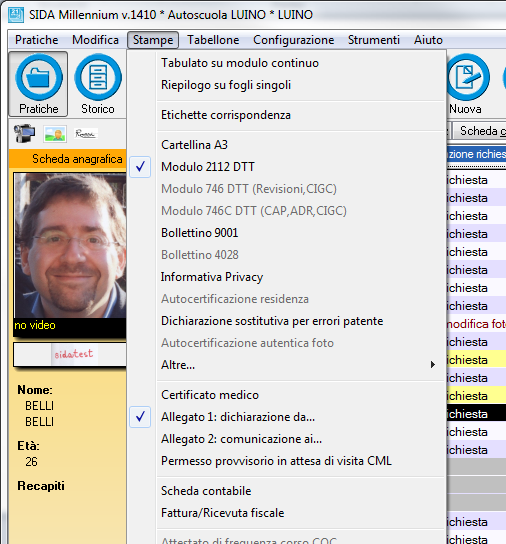
Task: Open the Strumenti menu
Action: click(x=374, y=40)
